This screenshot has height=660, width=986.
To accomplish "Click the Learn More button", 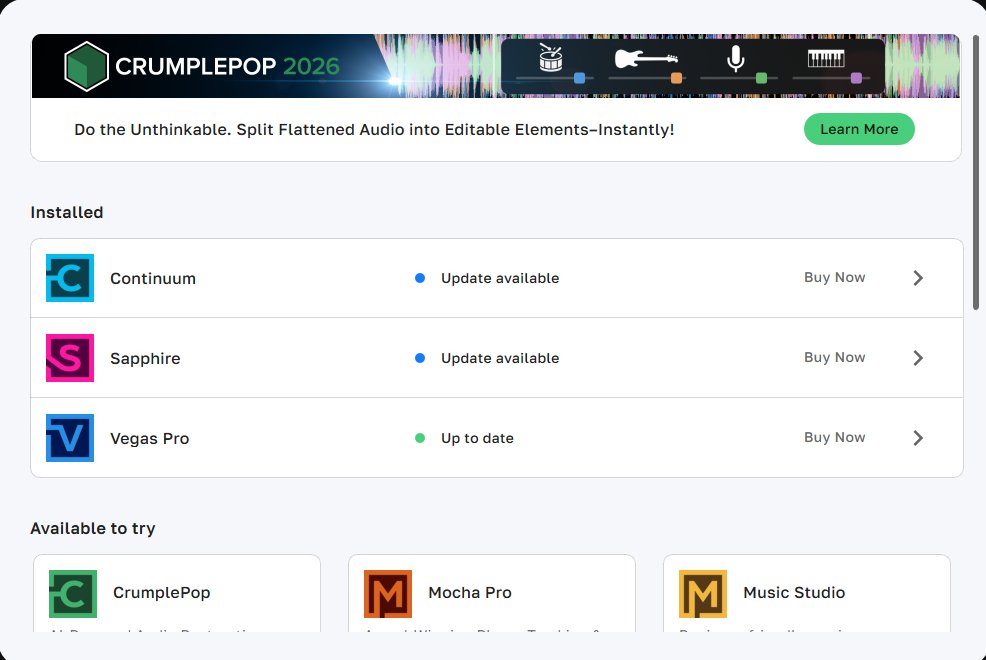I will [x=859, y=129].
